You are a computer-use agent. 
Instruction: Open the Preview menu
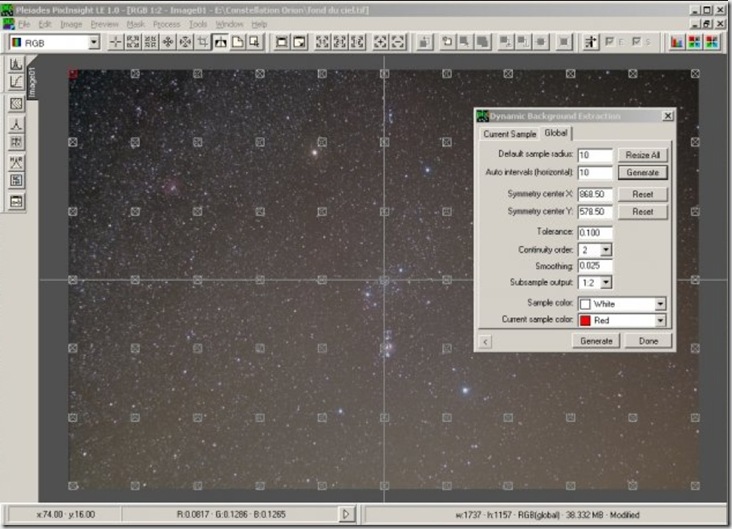coord(105,24)
